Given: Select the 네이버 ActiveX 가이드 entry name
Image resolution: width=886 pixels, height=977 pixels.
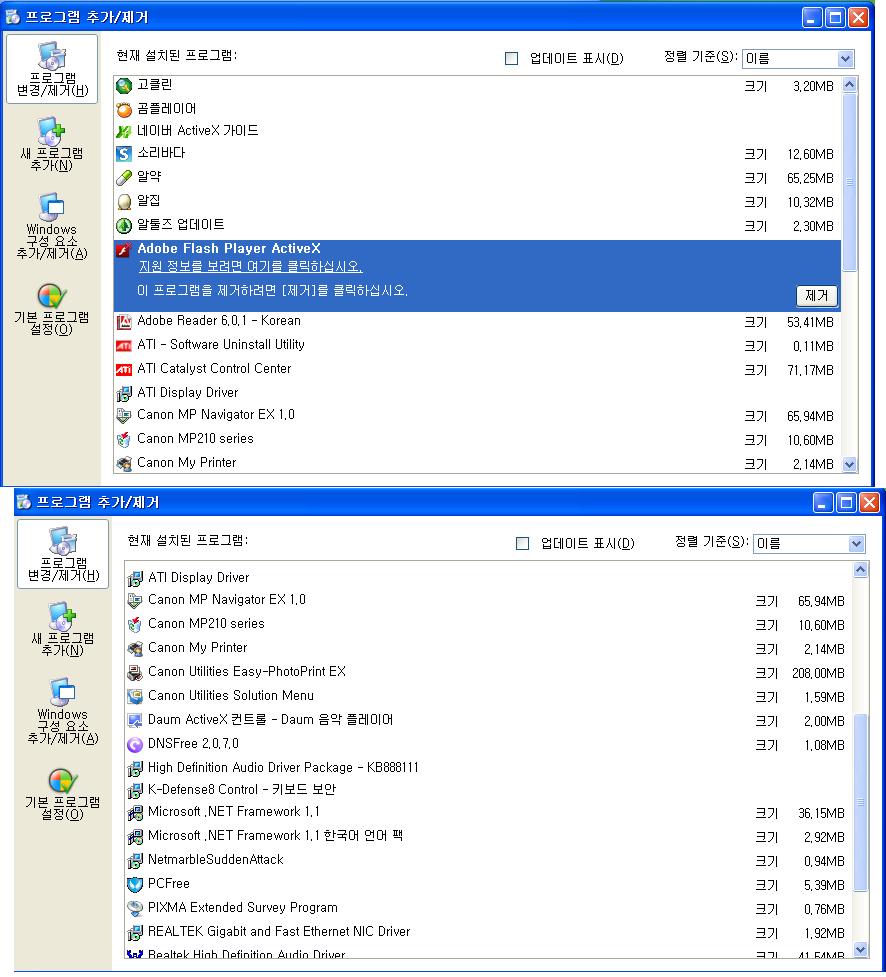Looking at the screenshot, I should (198, 131).
